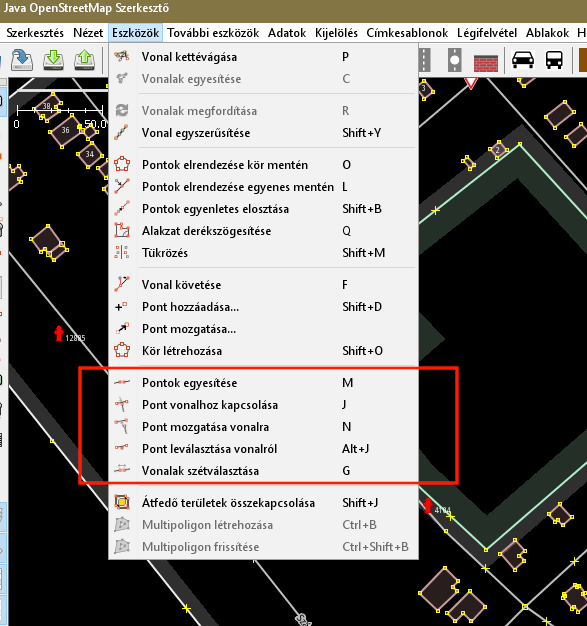The height and width of the screenshot is (626, 587).
Task: Open the Ablakok menu
Action: click(547, 33)
